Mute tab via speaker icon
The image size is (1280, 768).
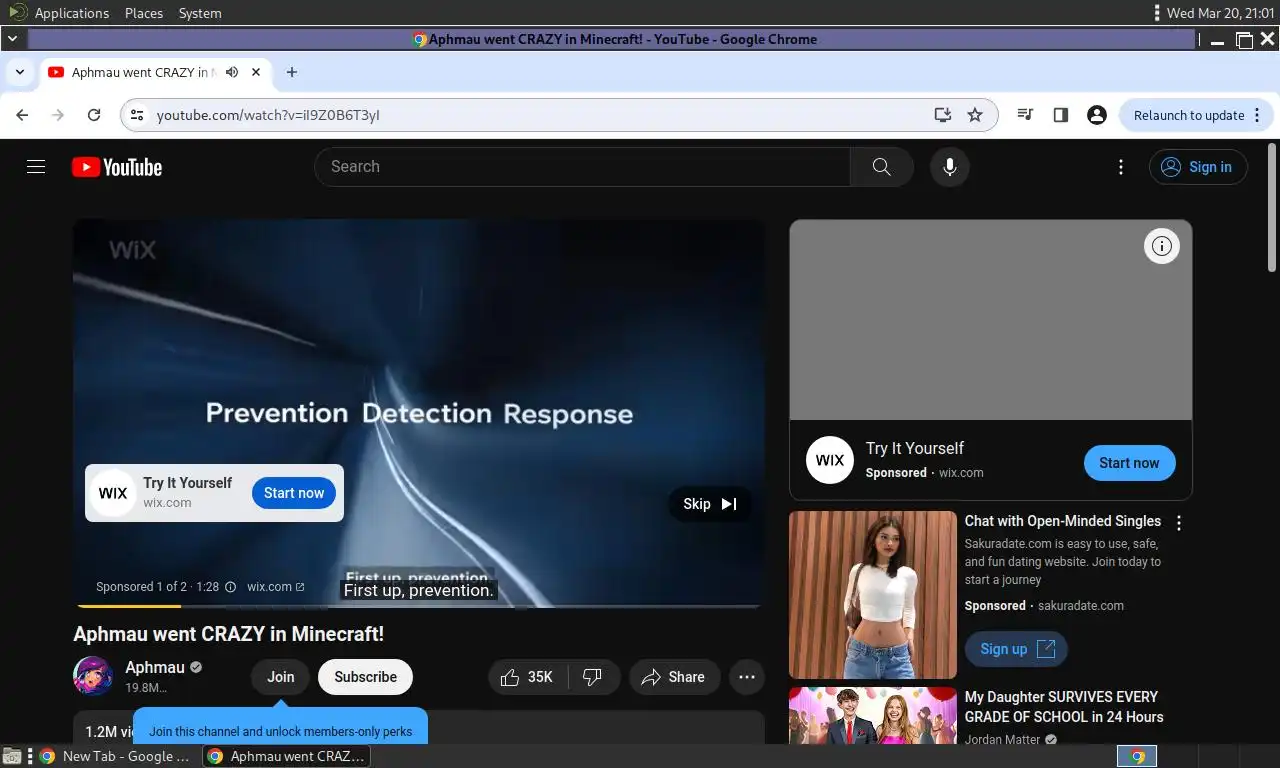coord(232,72)
